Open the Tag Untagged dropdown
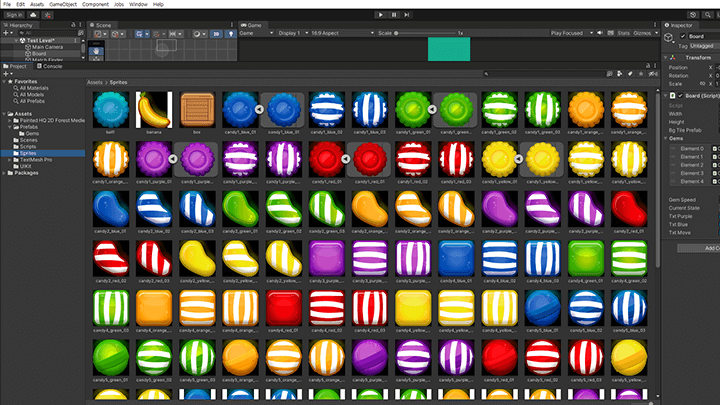The image size is (720, 405). 704,46
